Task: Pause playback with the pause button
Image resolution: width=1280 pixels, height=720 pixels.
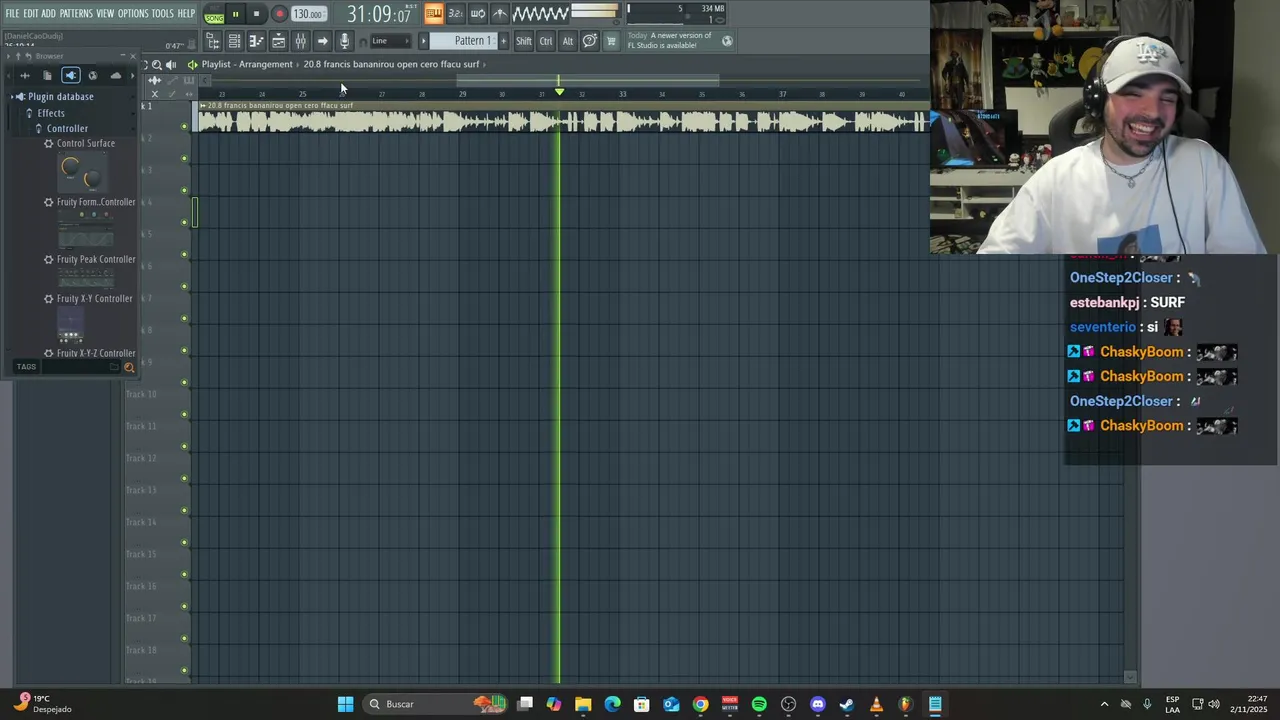Action: point(235,14)
